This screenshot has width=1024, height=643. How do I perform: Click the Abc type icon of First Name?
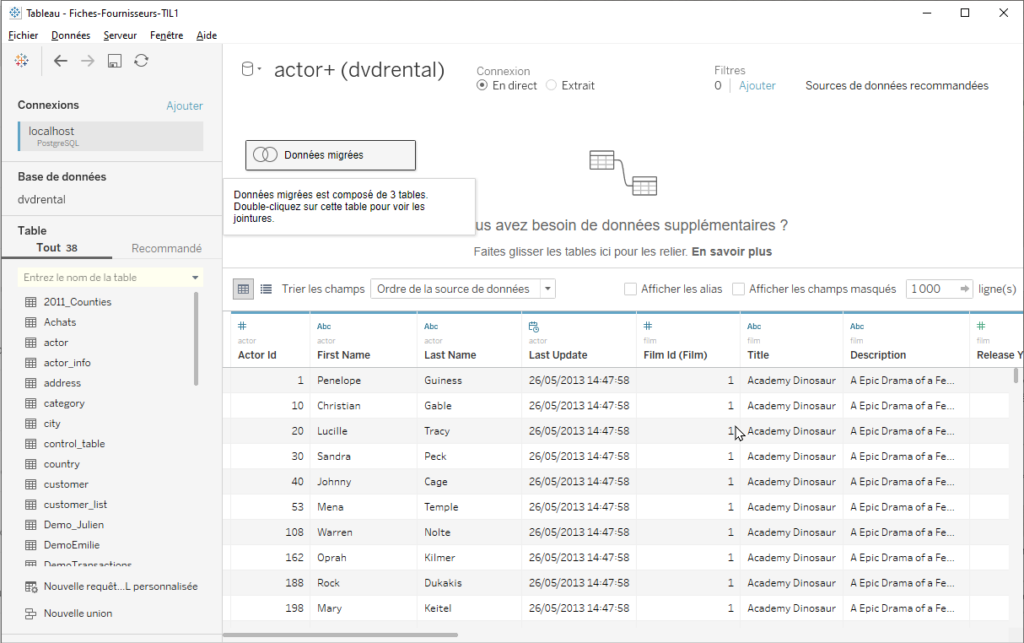click(324, 326)
